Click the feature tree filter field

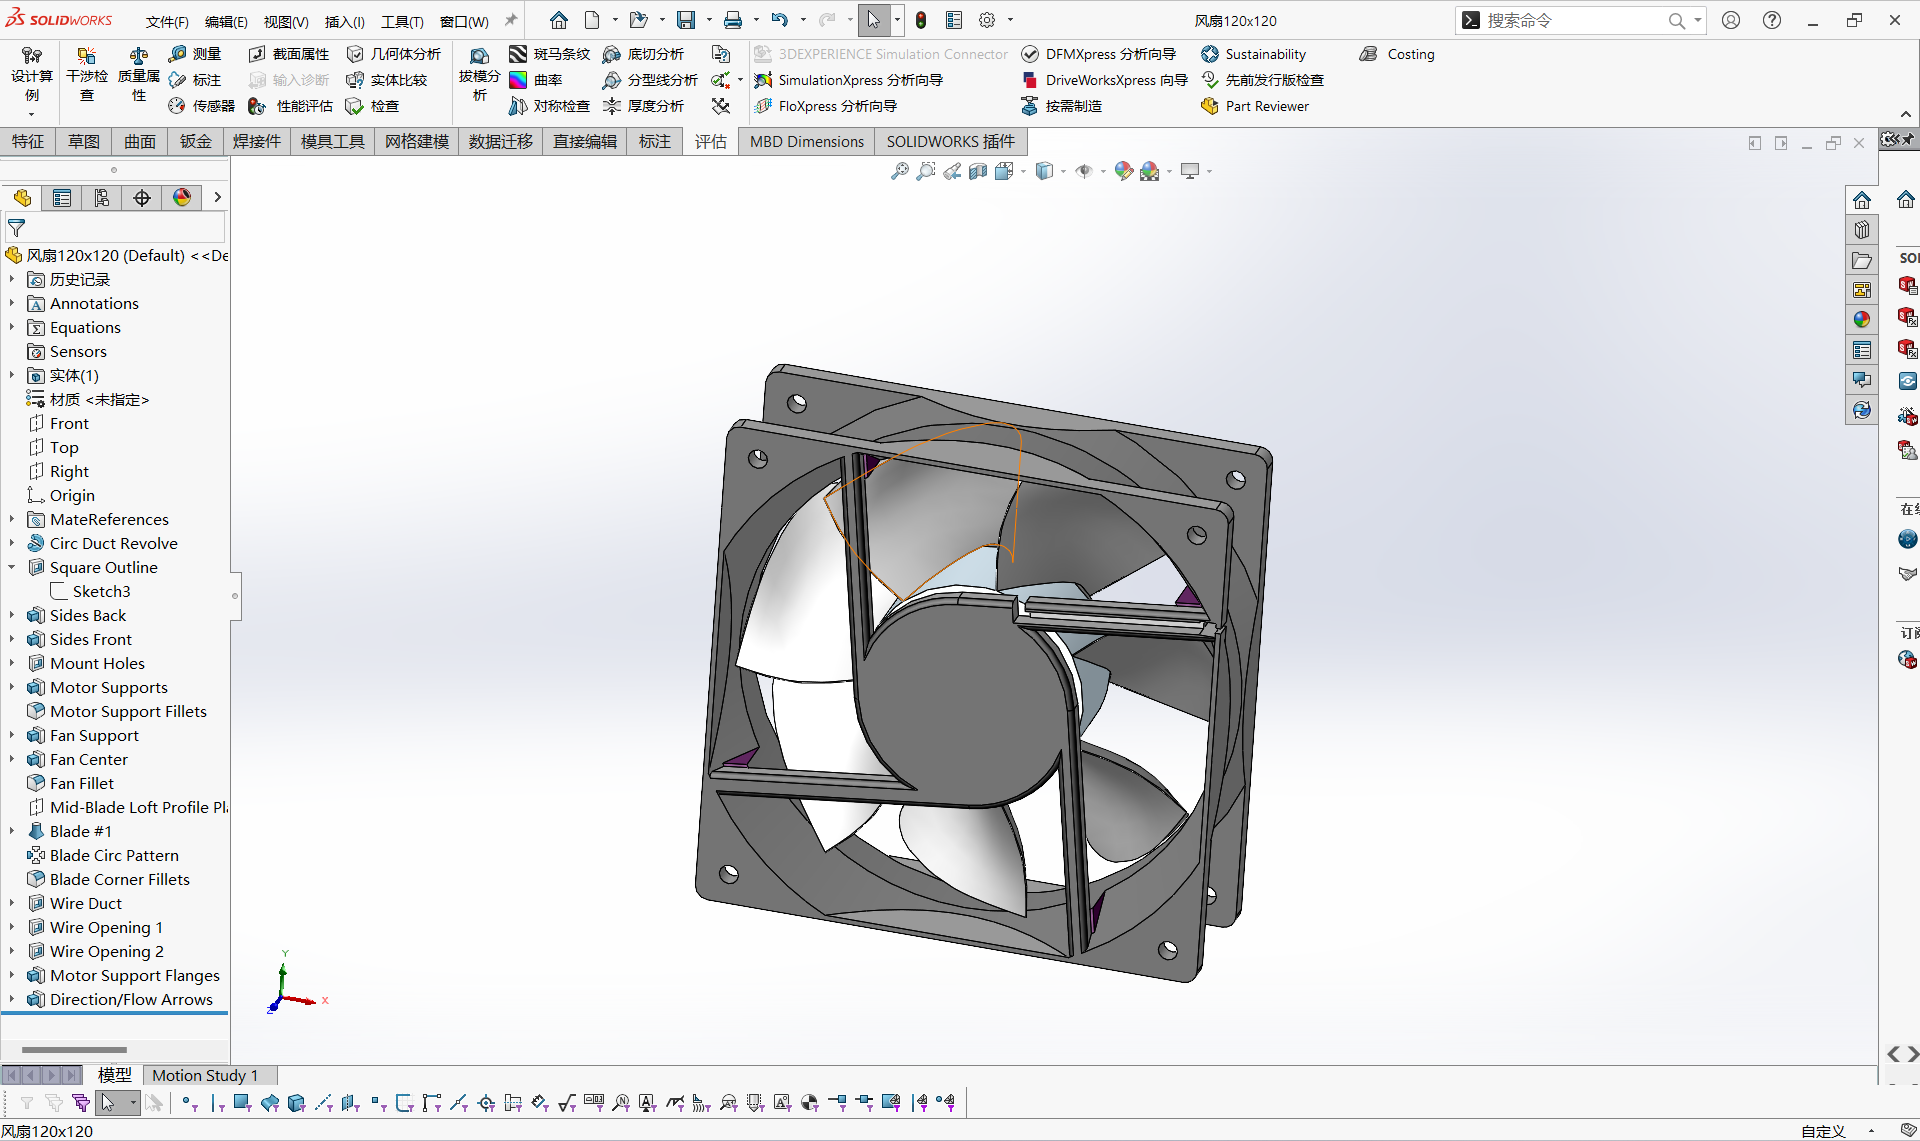pyautogui.click(x=115, y=228)
